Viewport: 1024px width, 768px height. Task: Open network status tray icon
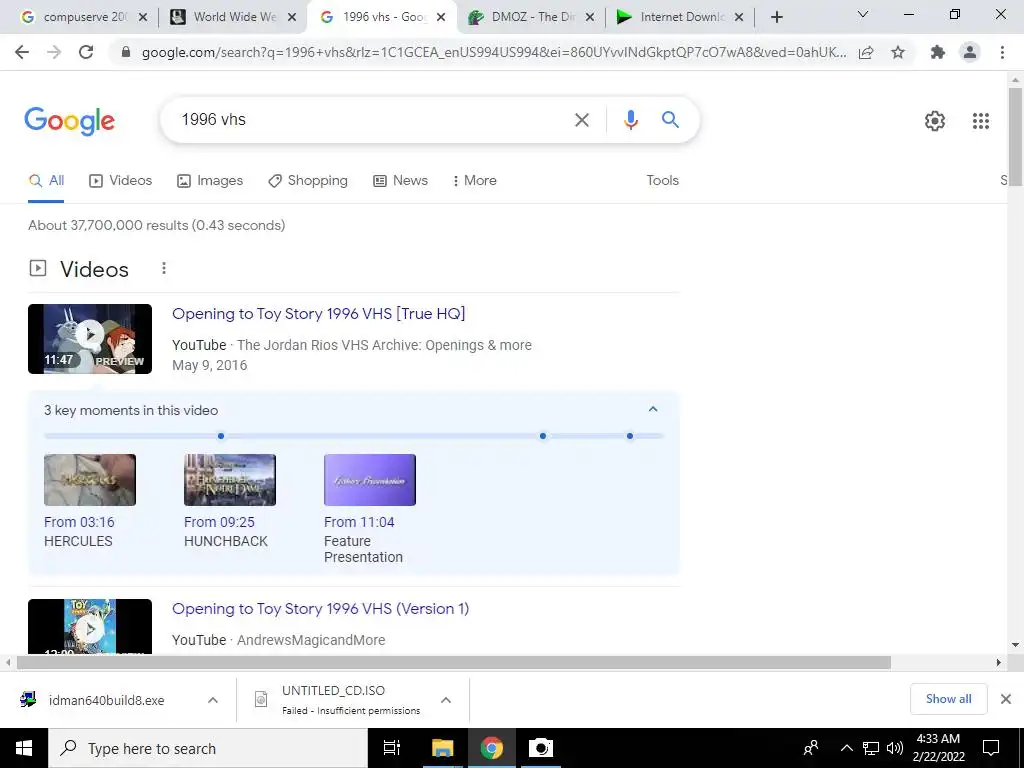click(871, 748)
